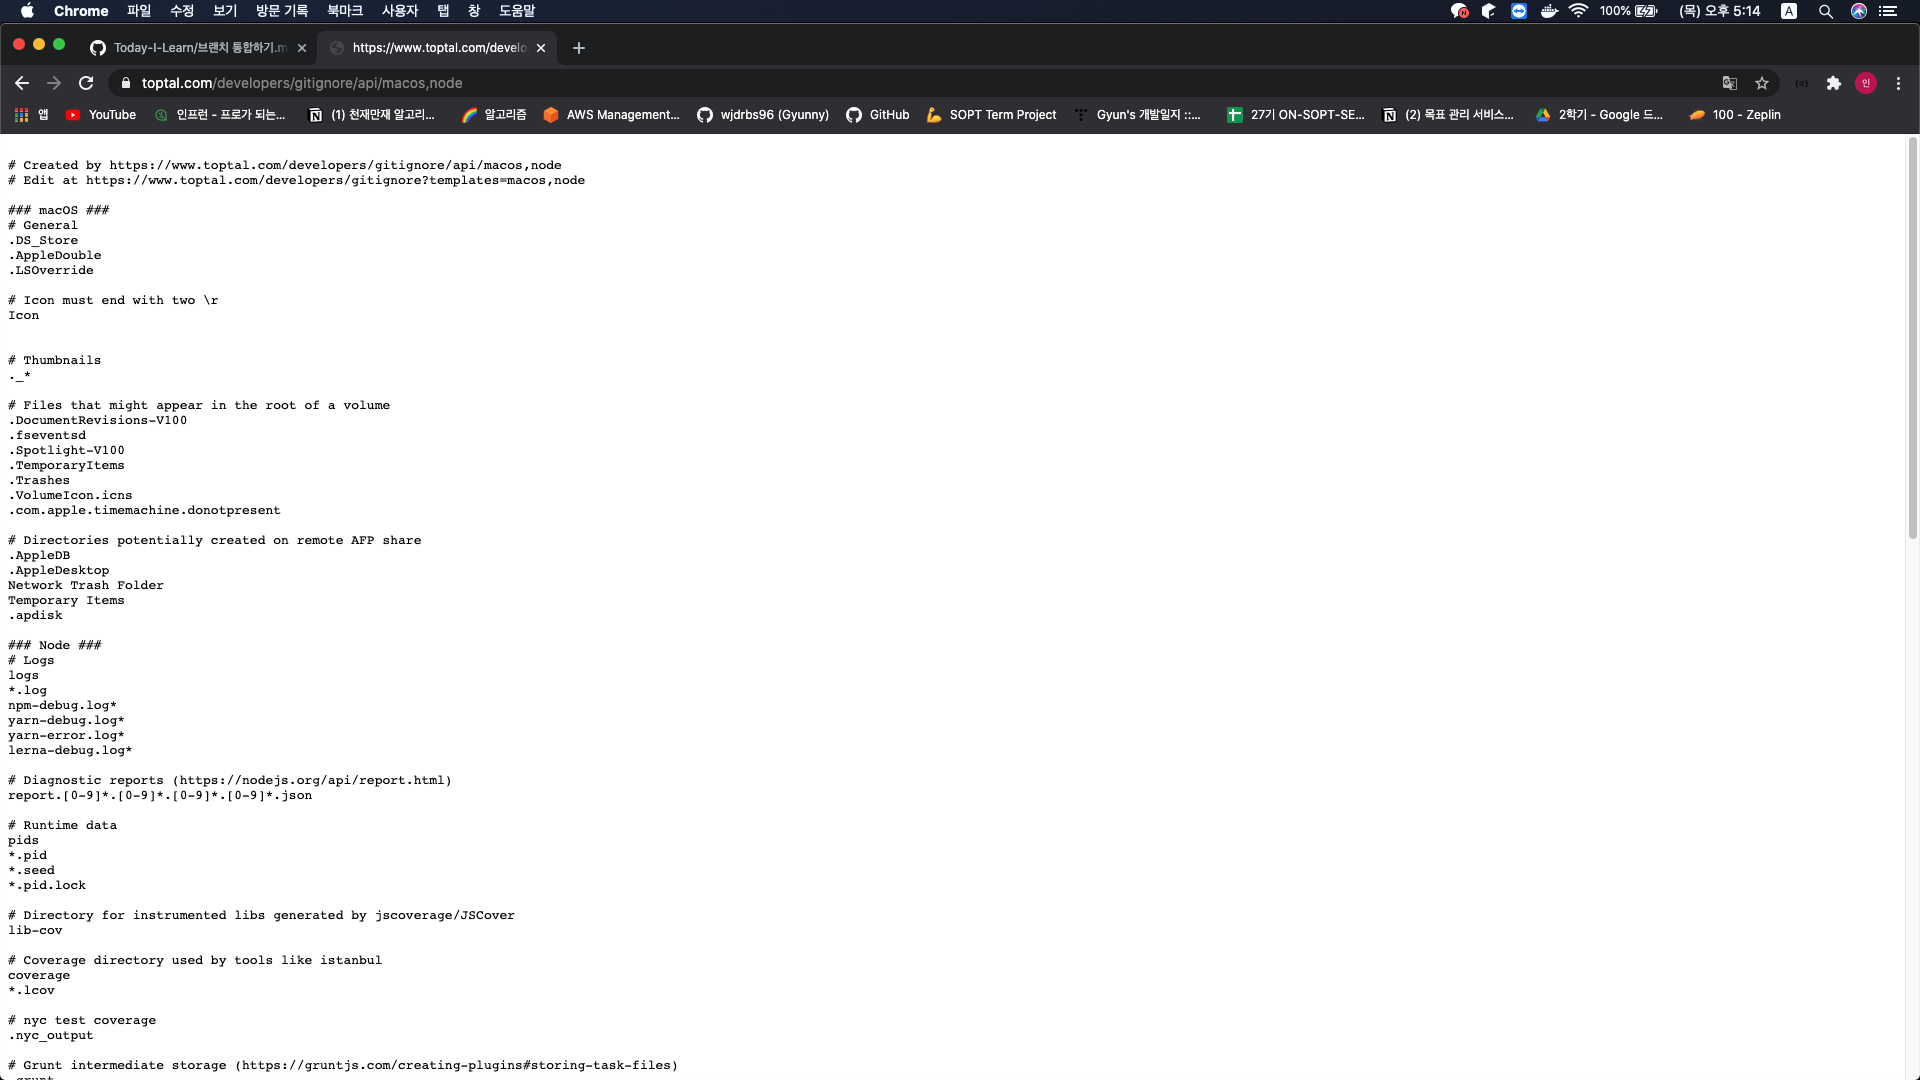Viewport: 1920px width, 1080px height.
Task: Click the Google Translate icon in address bar
Action: (x=1729, y=83)
